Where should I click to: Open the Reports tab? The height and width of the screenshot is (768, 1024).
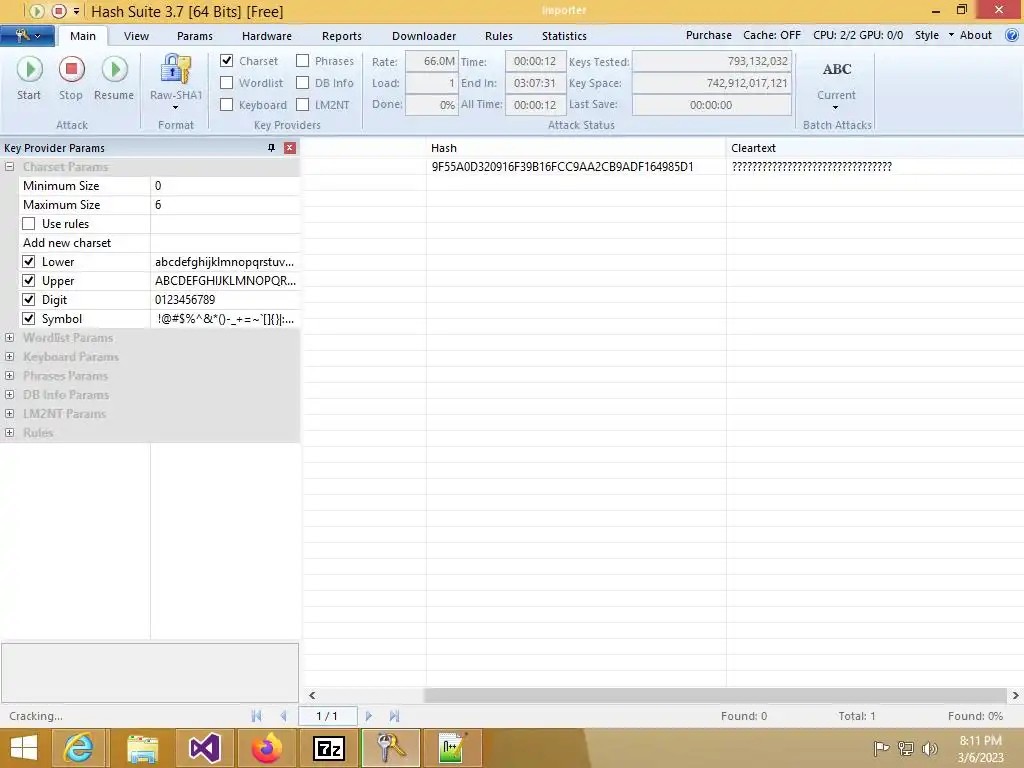pos(342,36)
